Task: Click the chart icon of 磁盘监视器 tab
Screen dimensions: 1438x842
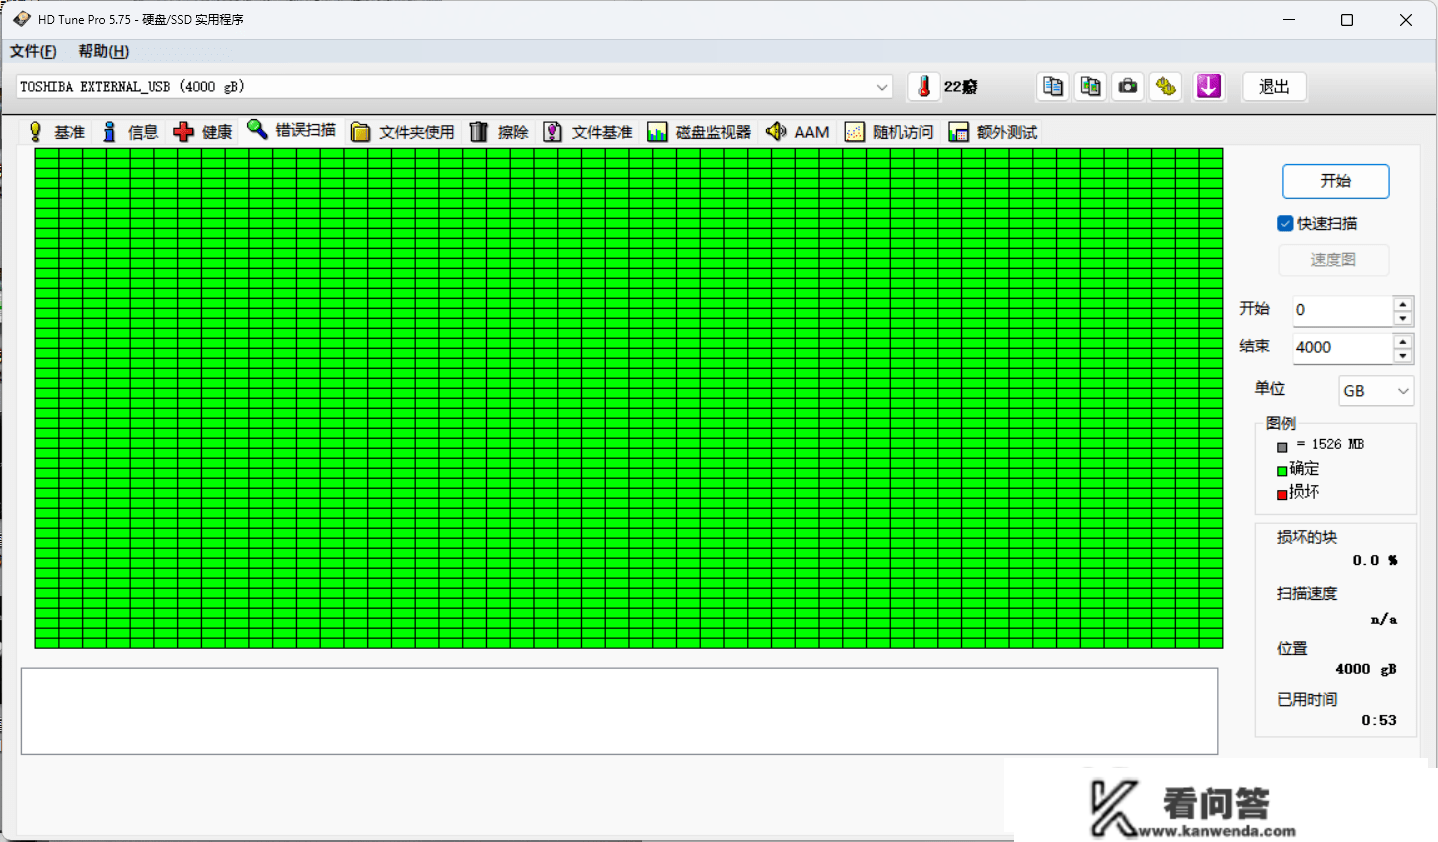Action: (657, 132)
